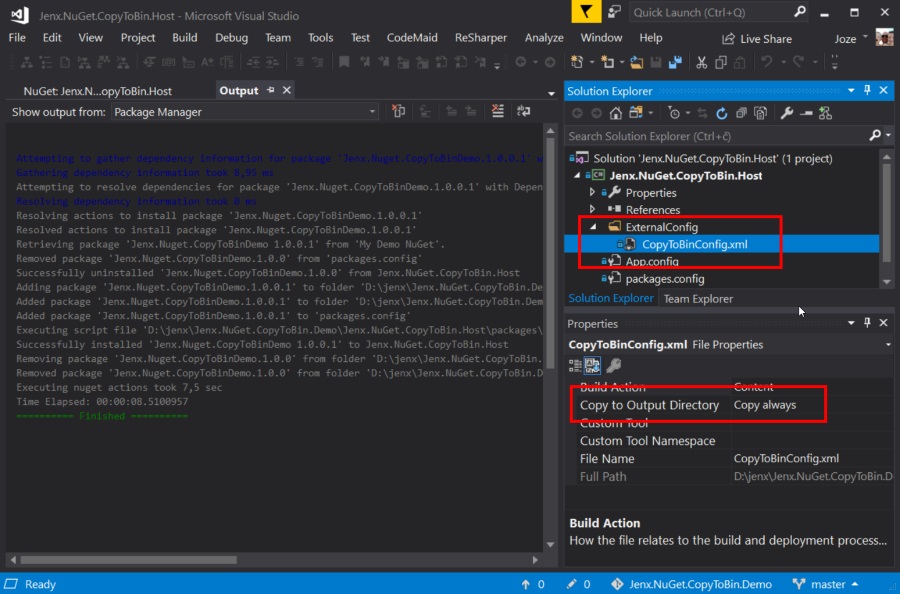The image size is (900, 594).
Task: Open search options dropdown in Solution Explorer
Action: pyautogui.click(x=888, y=135)
